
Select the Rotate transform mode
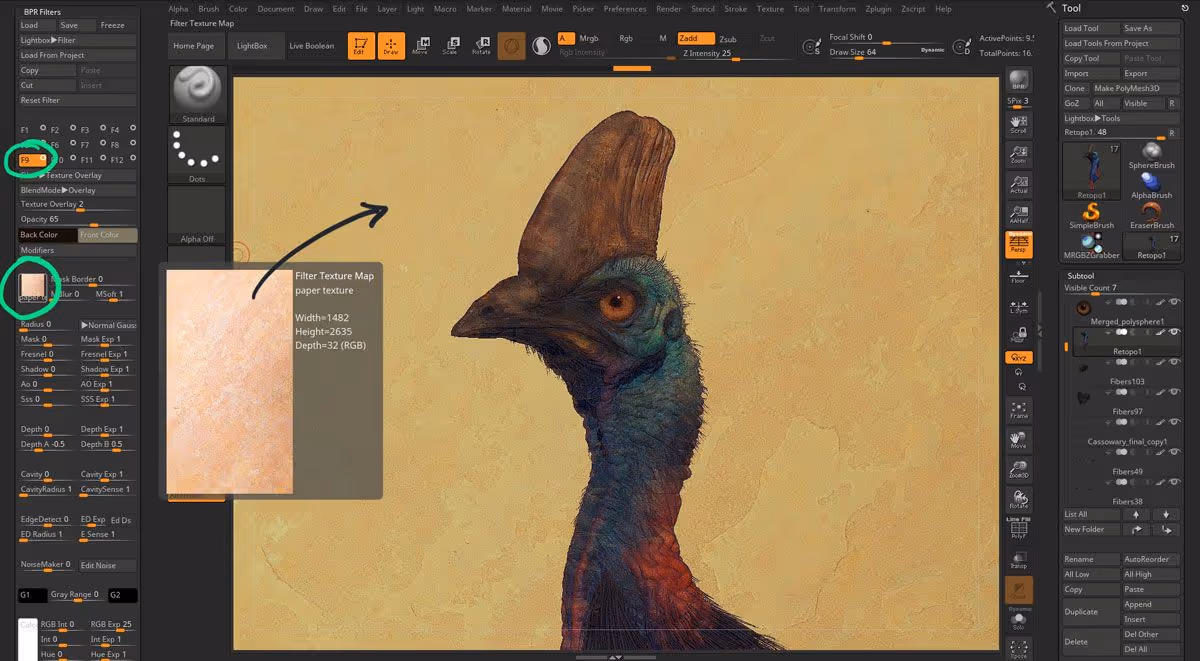pos(481,46)
